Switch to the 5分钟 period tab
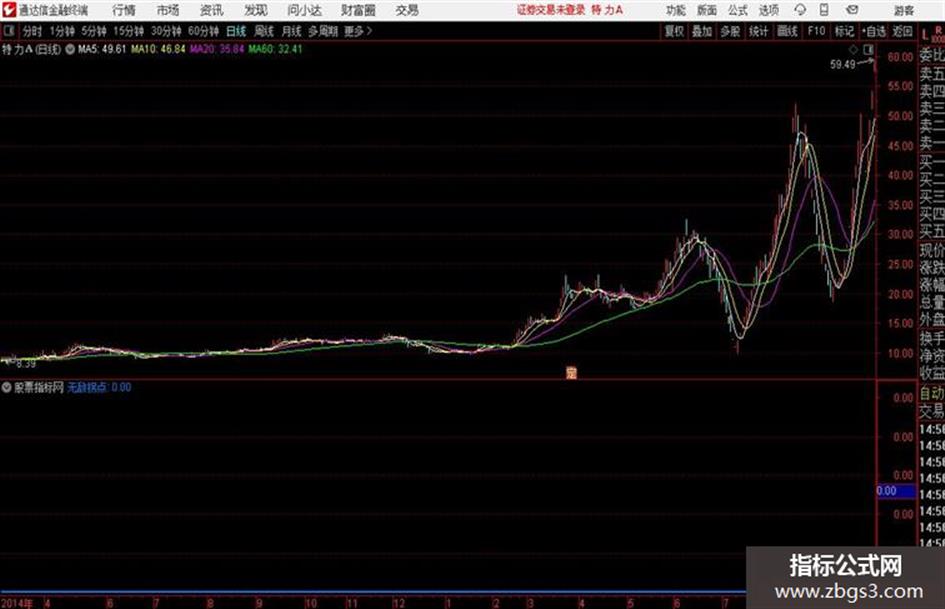This screenshot has height=609, width=945. (x=94, y=31)
